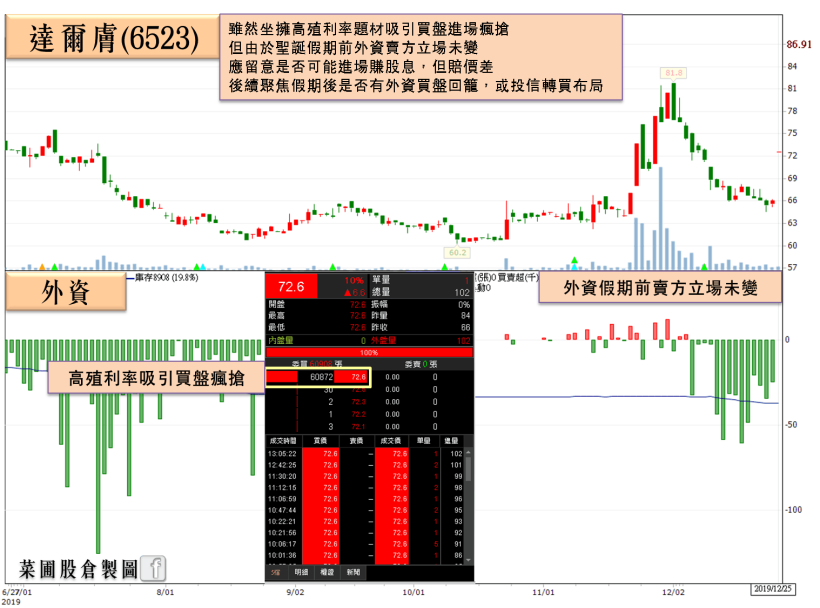Click the 單量 column header in trade list
Screen dimensions: 820x608
coord(424,441)
